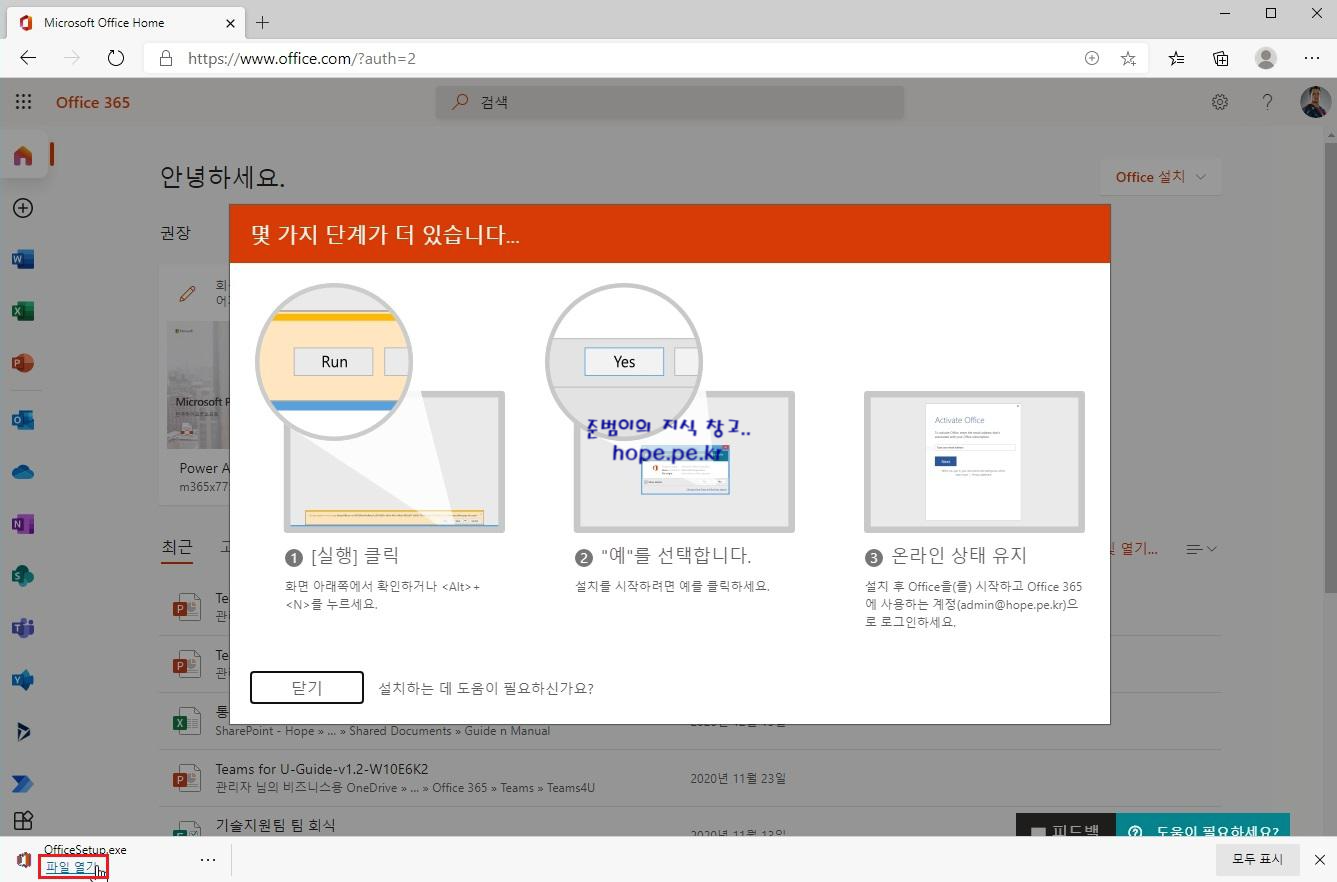Open PowerPoint from the sidebar
1337x882 pixels.
coord(23,364)
